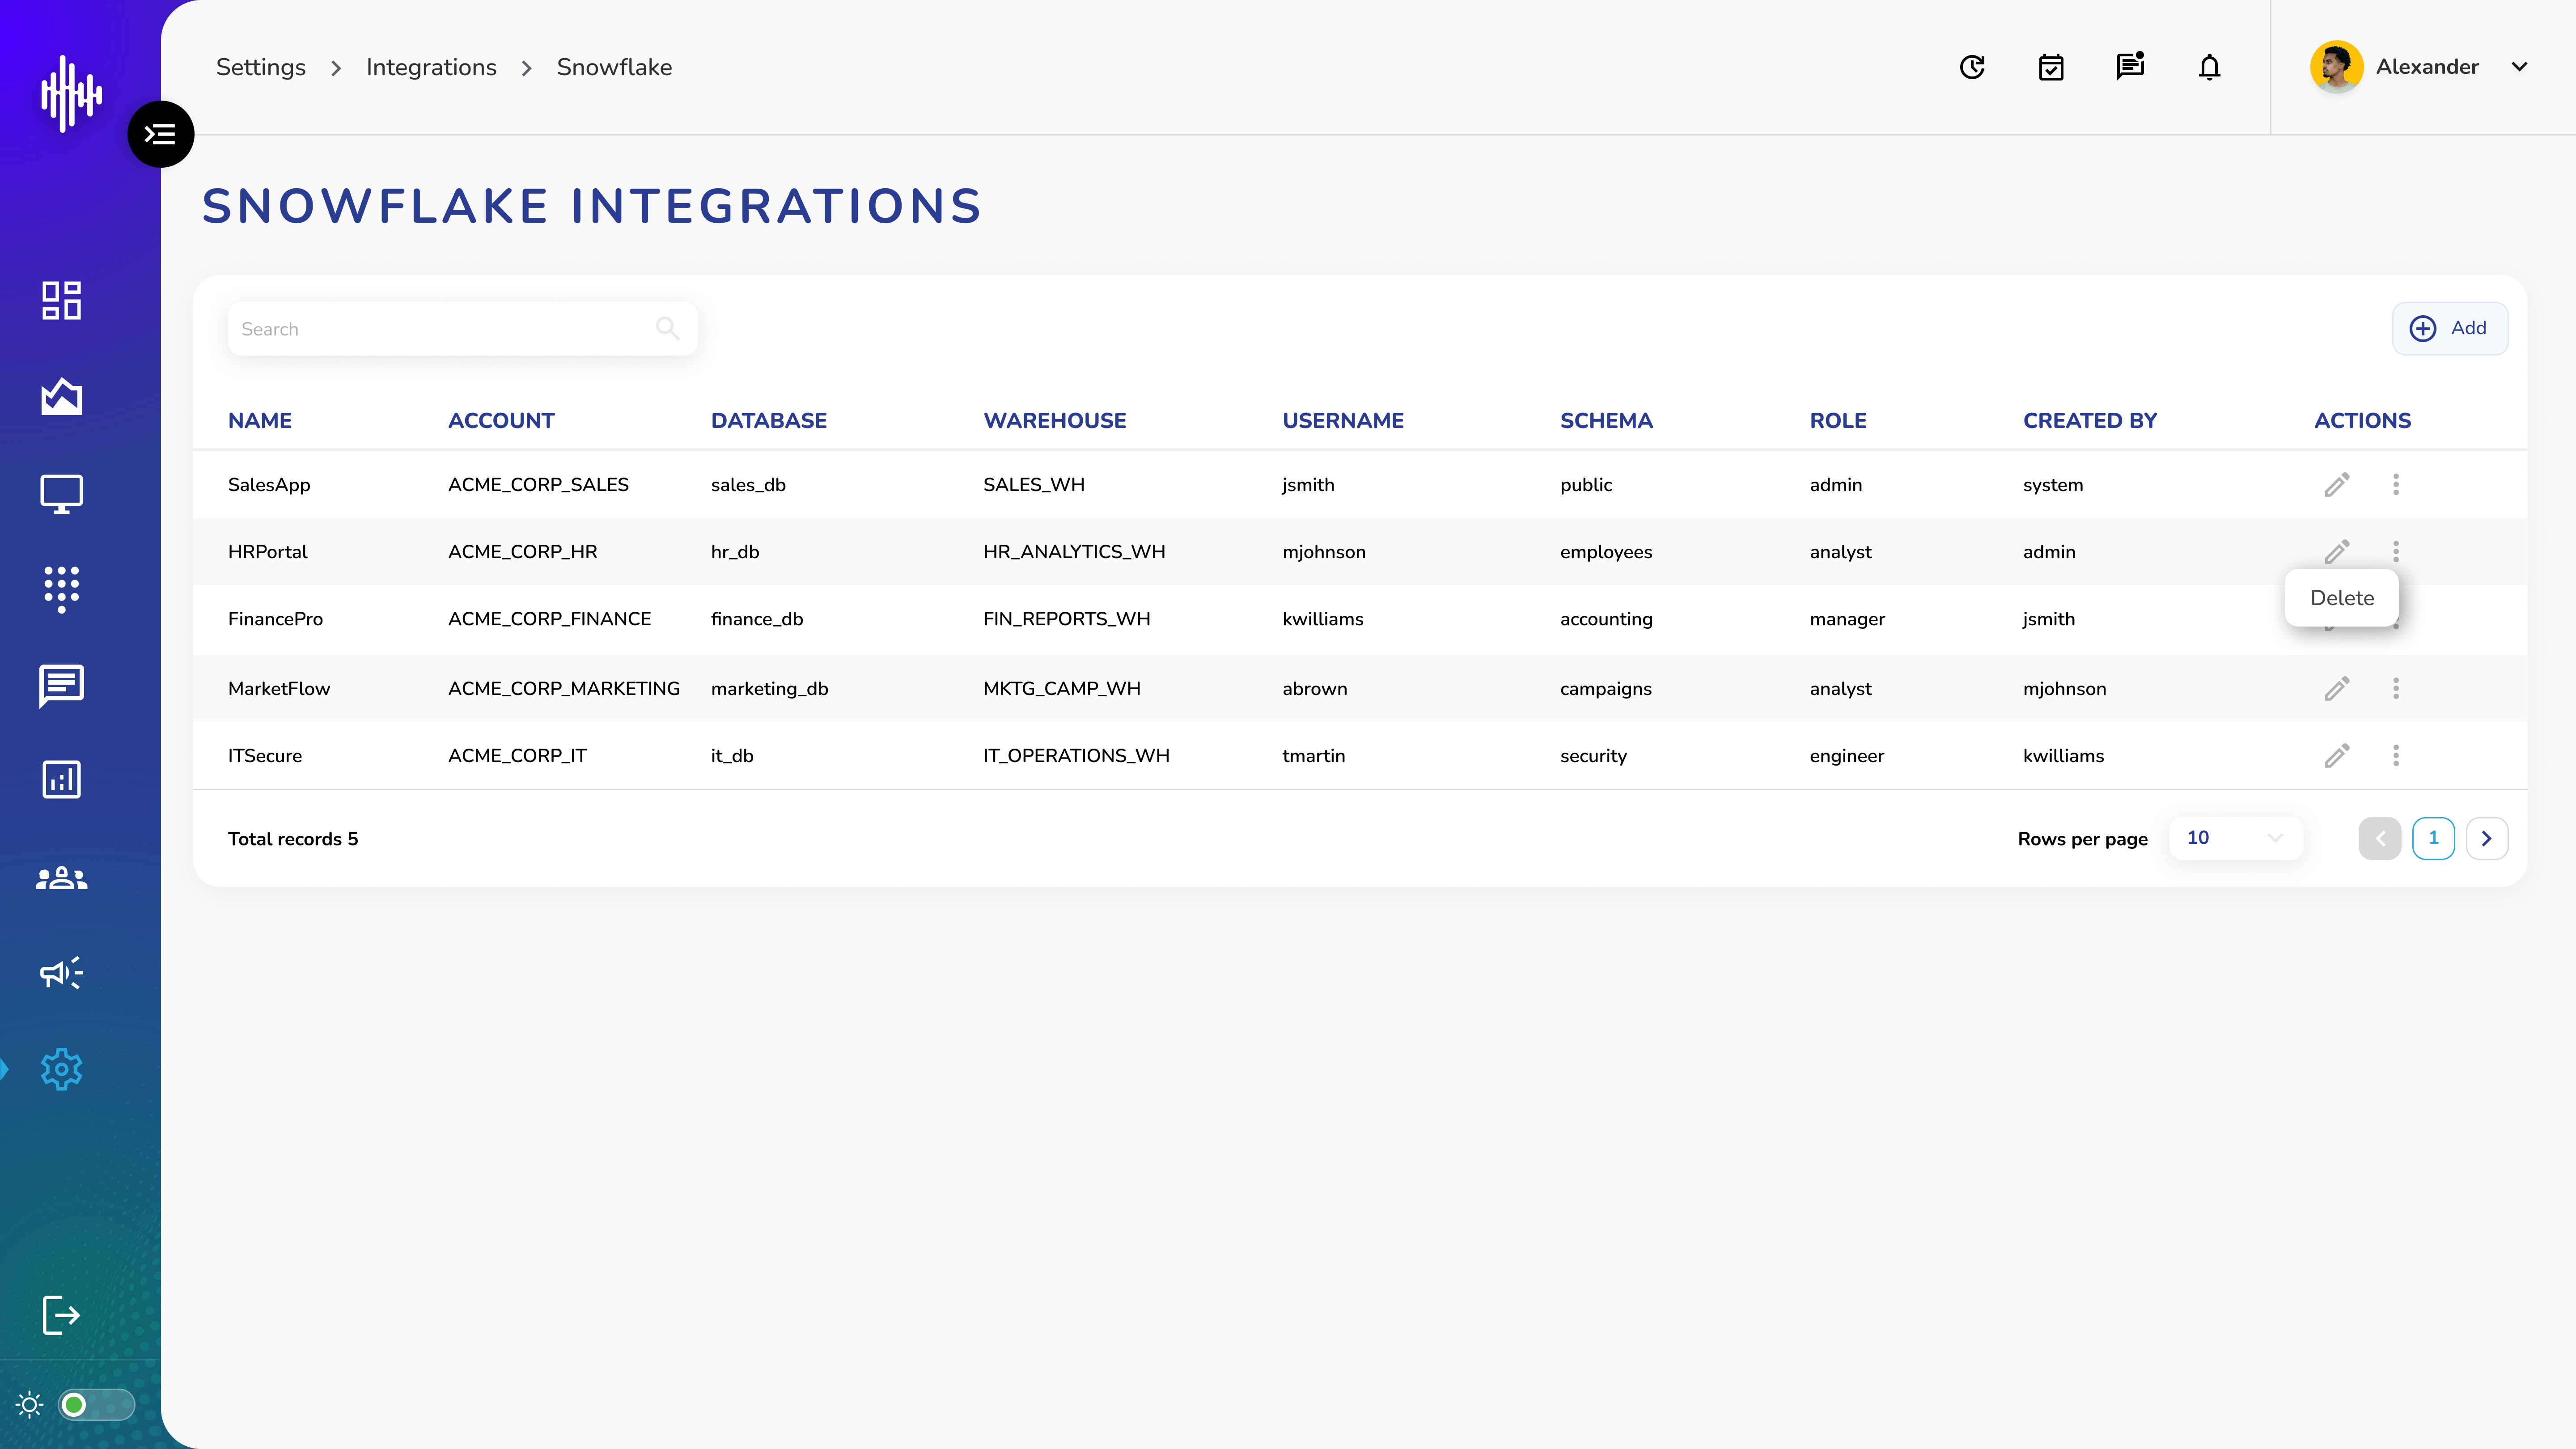This screenshot has height=1449, width=2576.
Task: Click the sun brightness icon
Action: point(30,1405)
